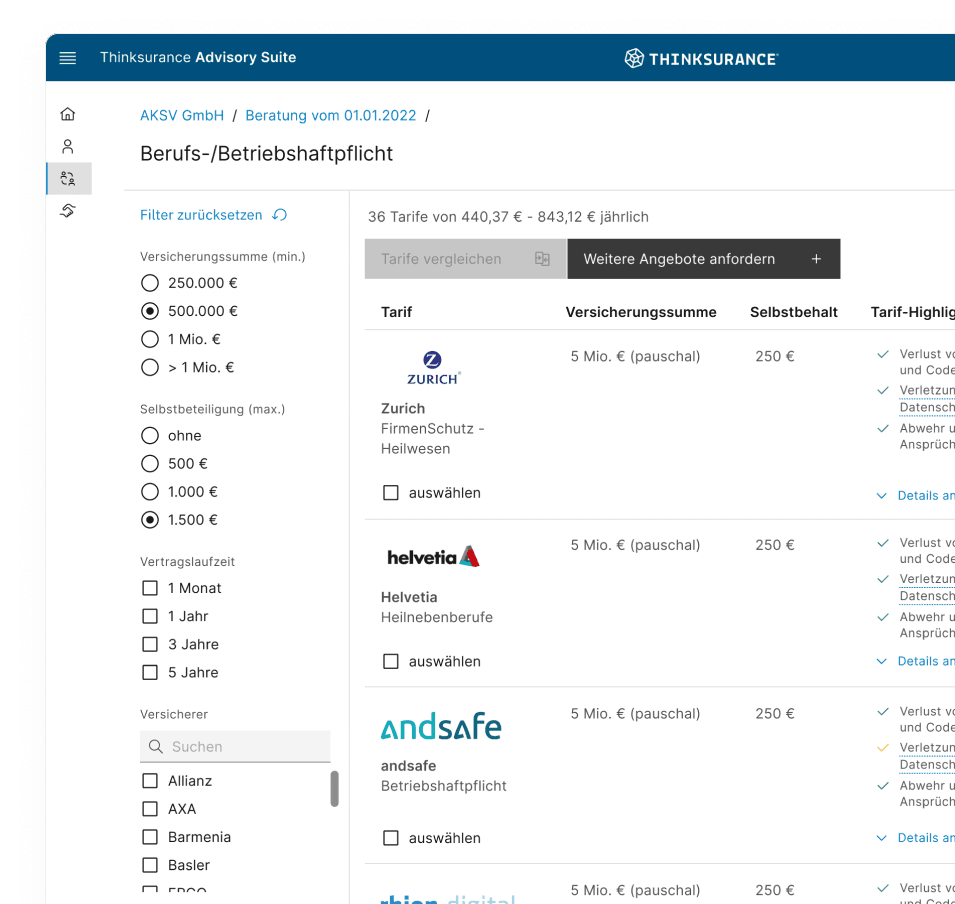Click the Zurich logo
The image size is (955, 904).
[433, 368]
